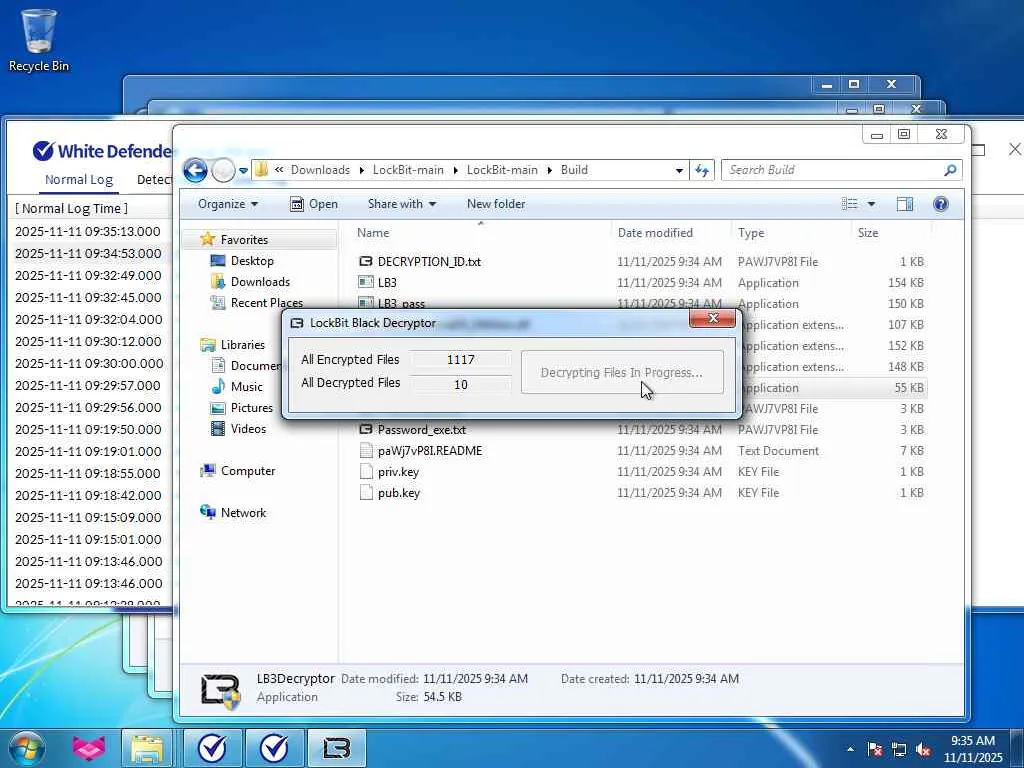Expand the Share with menu
This screenshot has width=1024, height=768.
click(x=402, y=204)
